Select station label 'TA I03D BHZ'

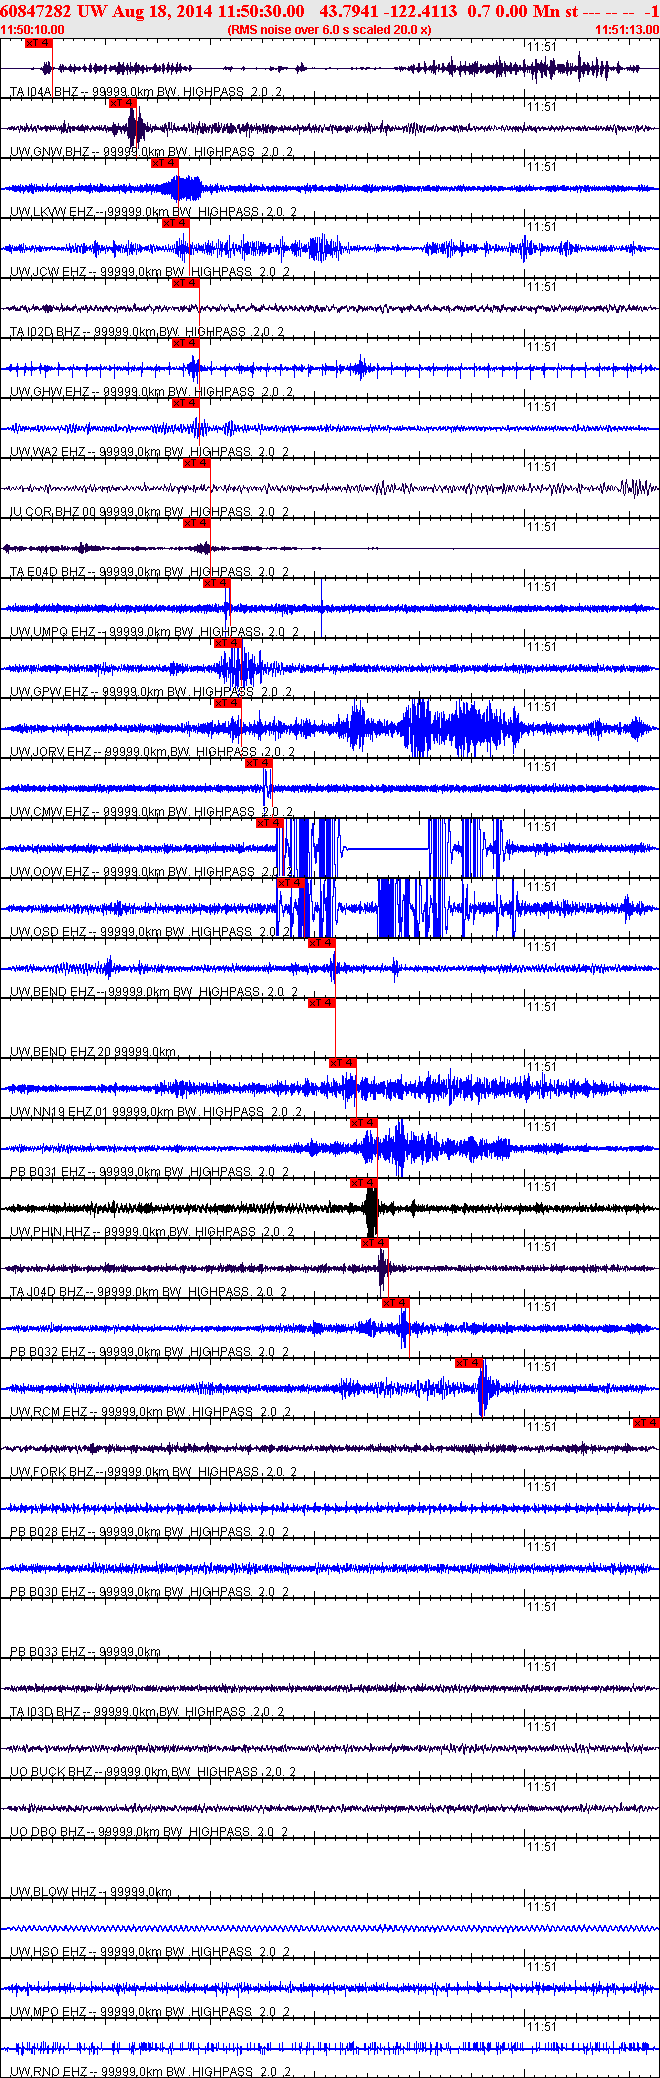click(45, 1712)
